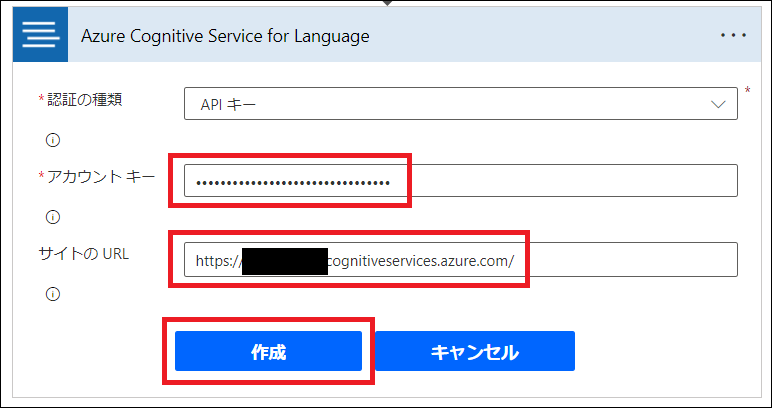Click the キャンセル button
This screenshot has height=408, width=772.
pyautogui.click(x=475, y=351)
